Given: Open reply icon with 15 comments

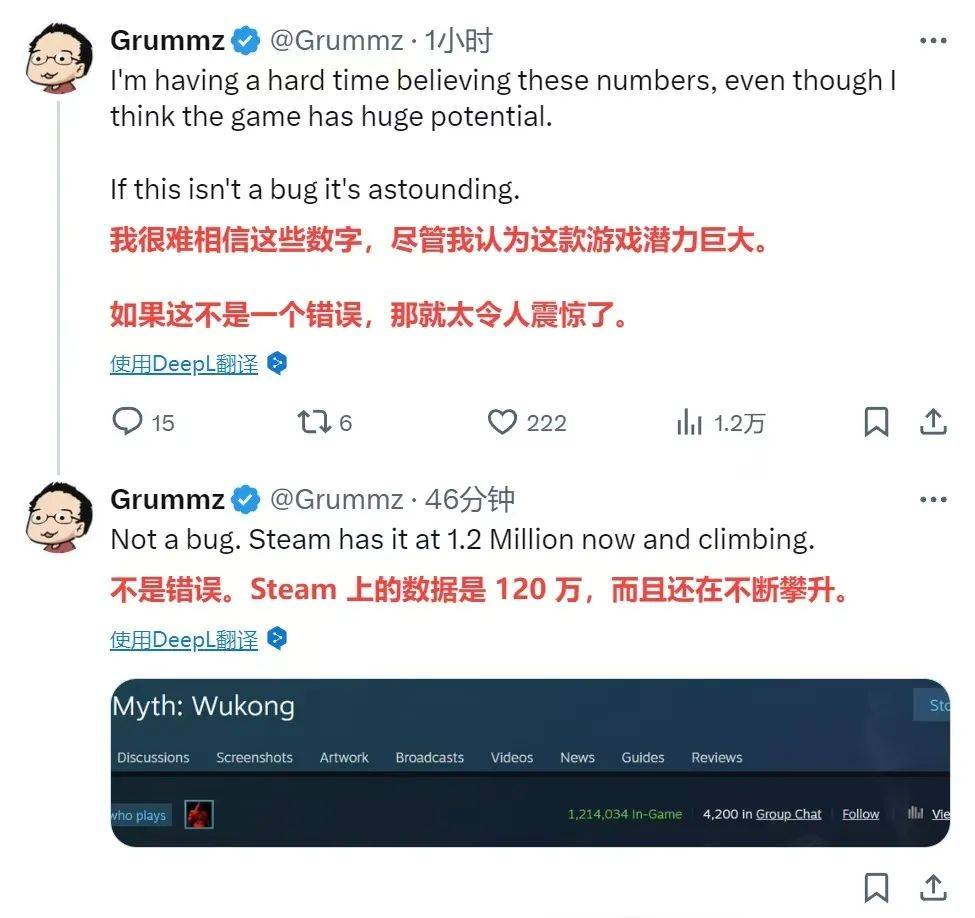Looking at the screenshot, I should point(127,422).
